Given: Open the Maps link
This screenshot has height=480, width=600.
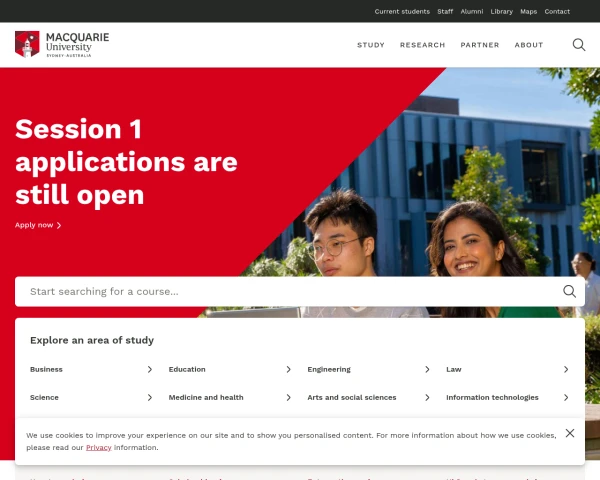Looking at the screenshot, I should click(x=528, y=11).
